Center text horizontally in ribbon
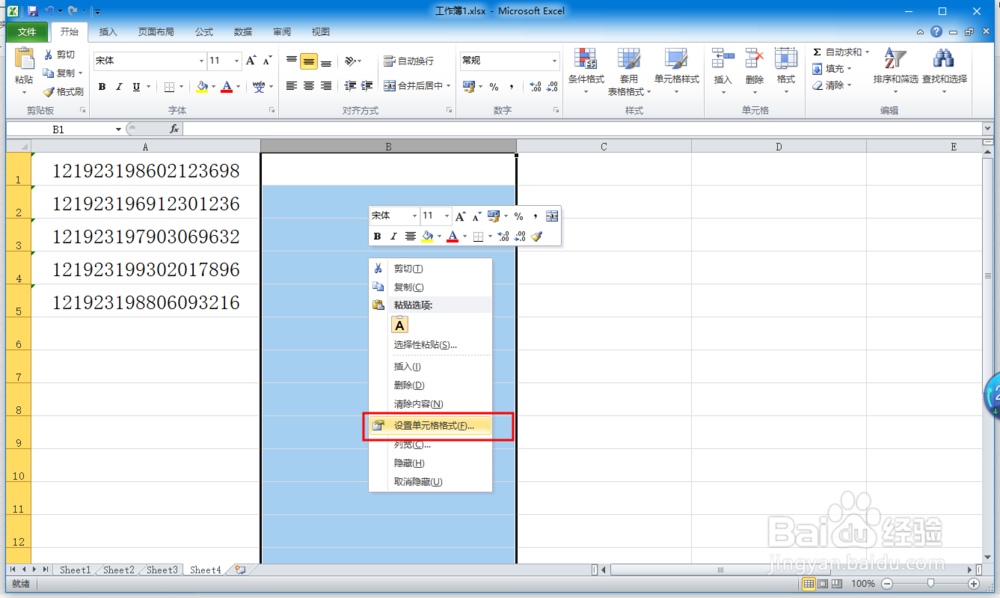Image resolution: width=1000 pixels, height=598 pixels. [309, 86]
